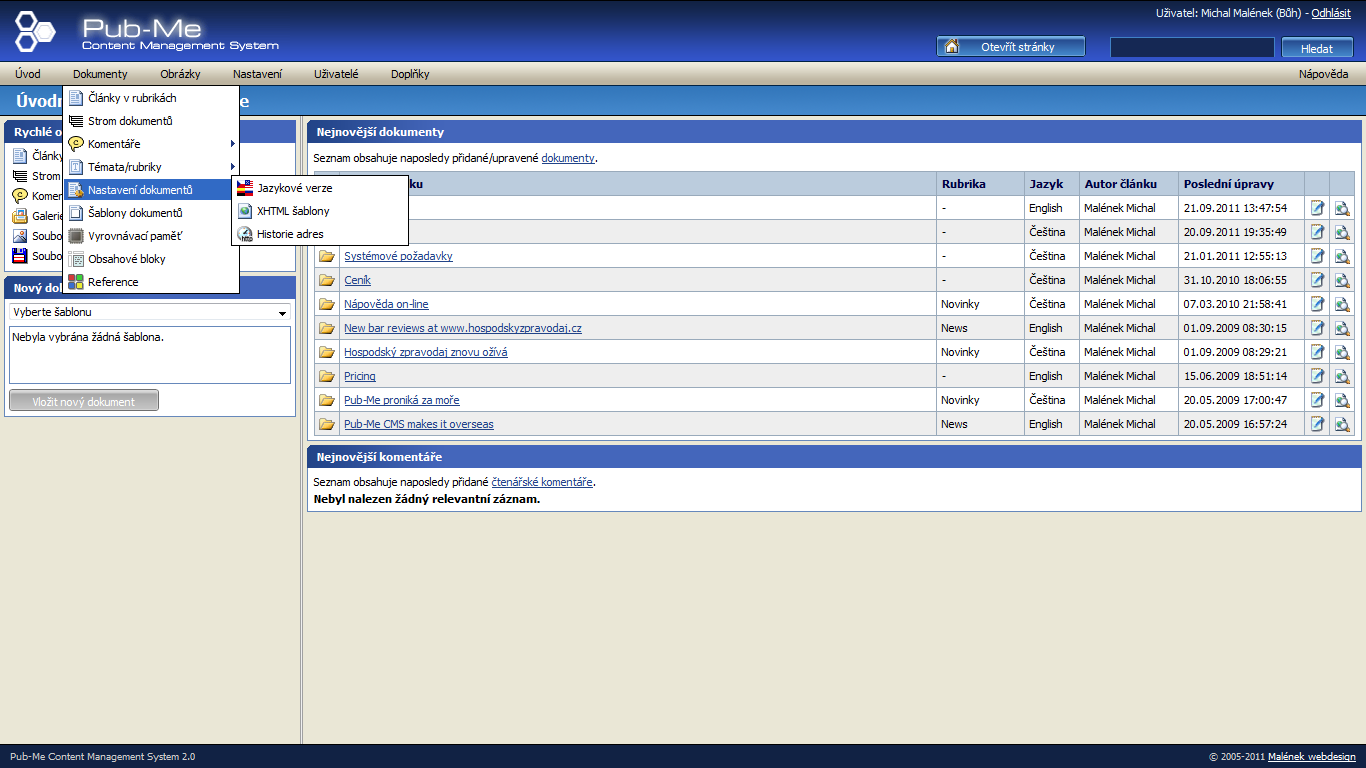Open the Úvod menu

(x=28, y=74)
